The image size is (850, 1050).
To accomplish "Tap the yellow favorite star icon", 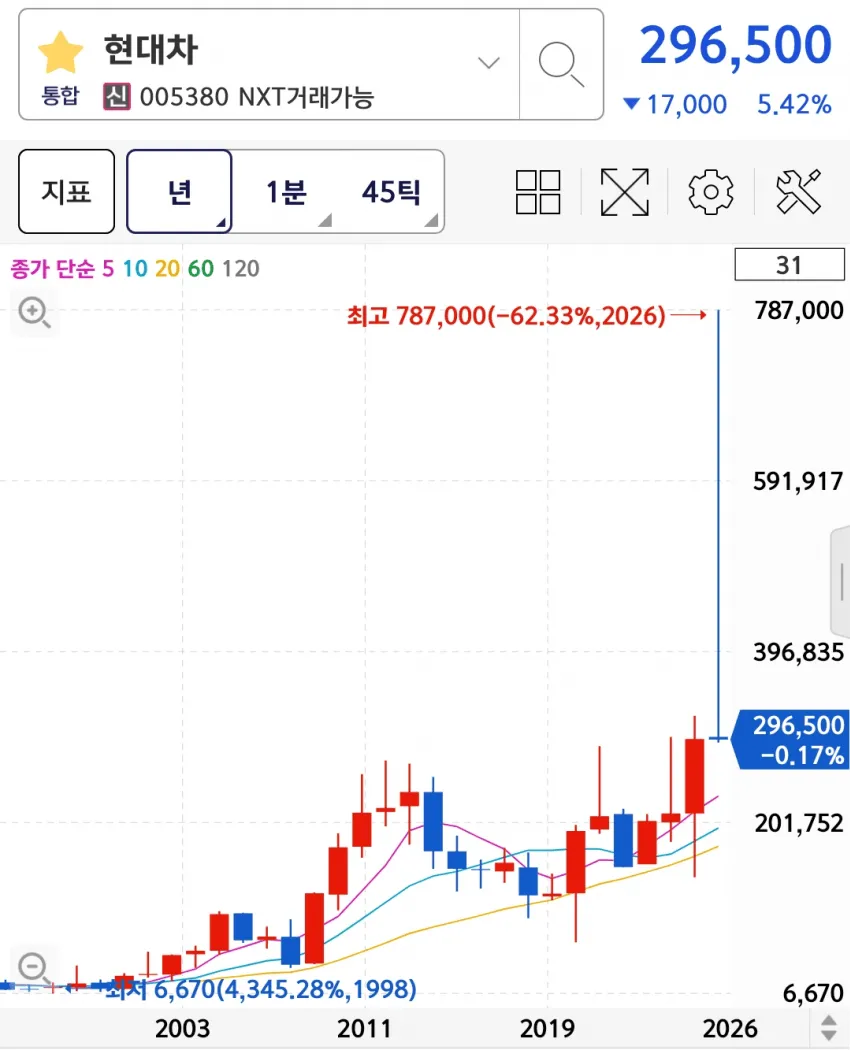I will click(x=60, y=52).
